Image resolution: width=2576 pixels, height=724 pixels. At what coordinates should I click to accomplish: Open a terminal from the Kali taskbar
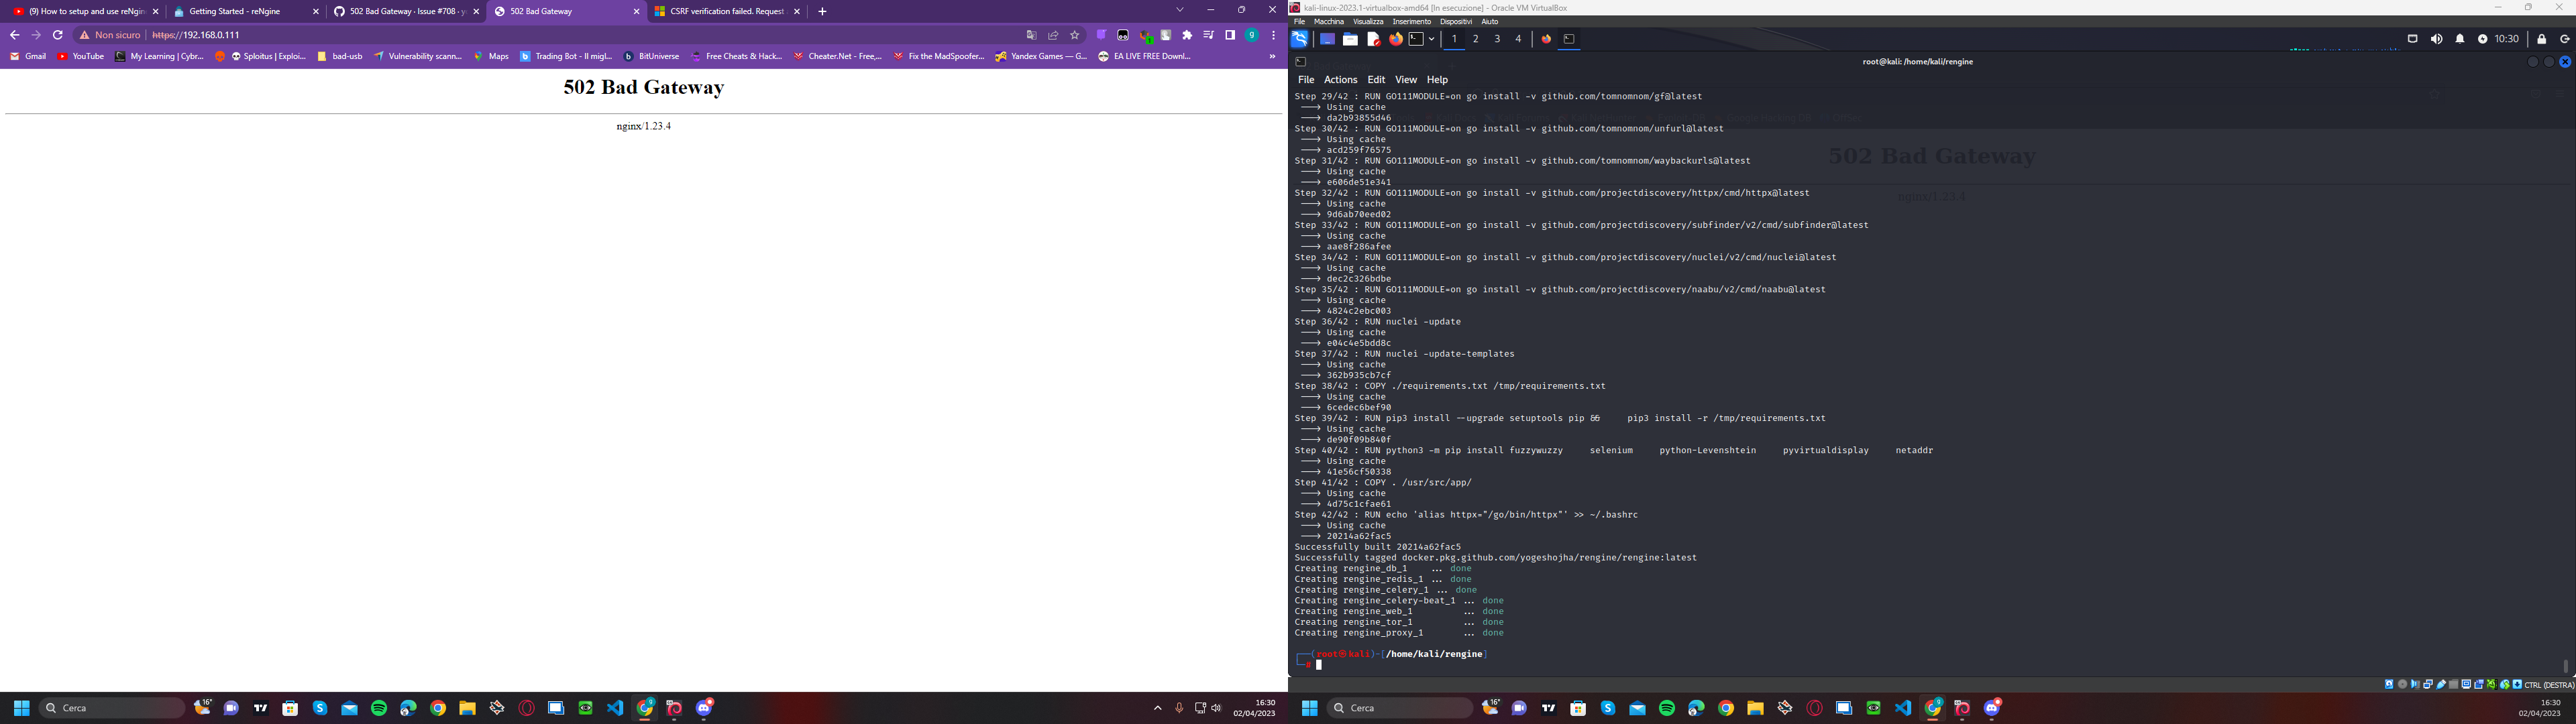coord(1416,38)
